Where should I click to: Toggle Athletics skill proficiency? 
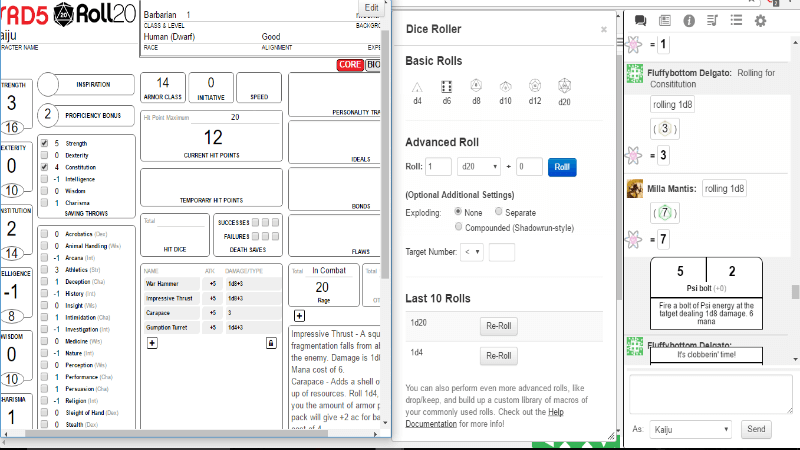click(44, 269)
